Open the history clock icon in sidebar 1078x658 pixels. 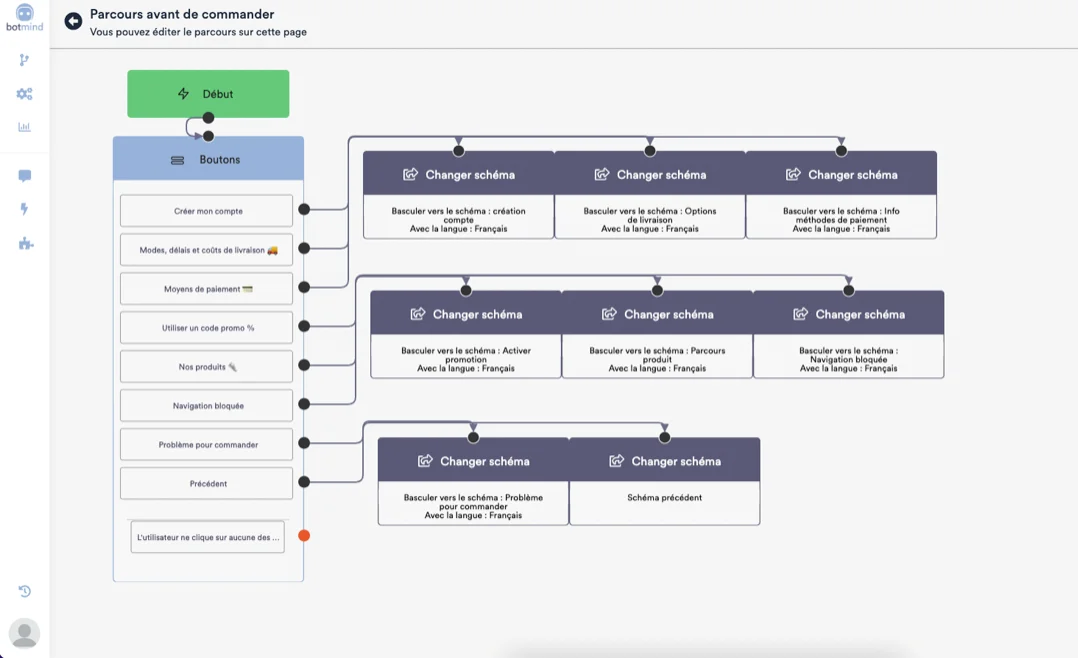[x=24, y=591]
